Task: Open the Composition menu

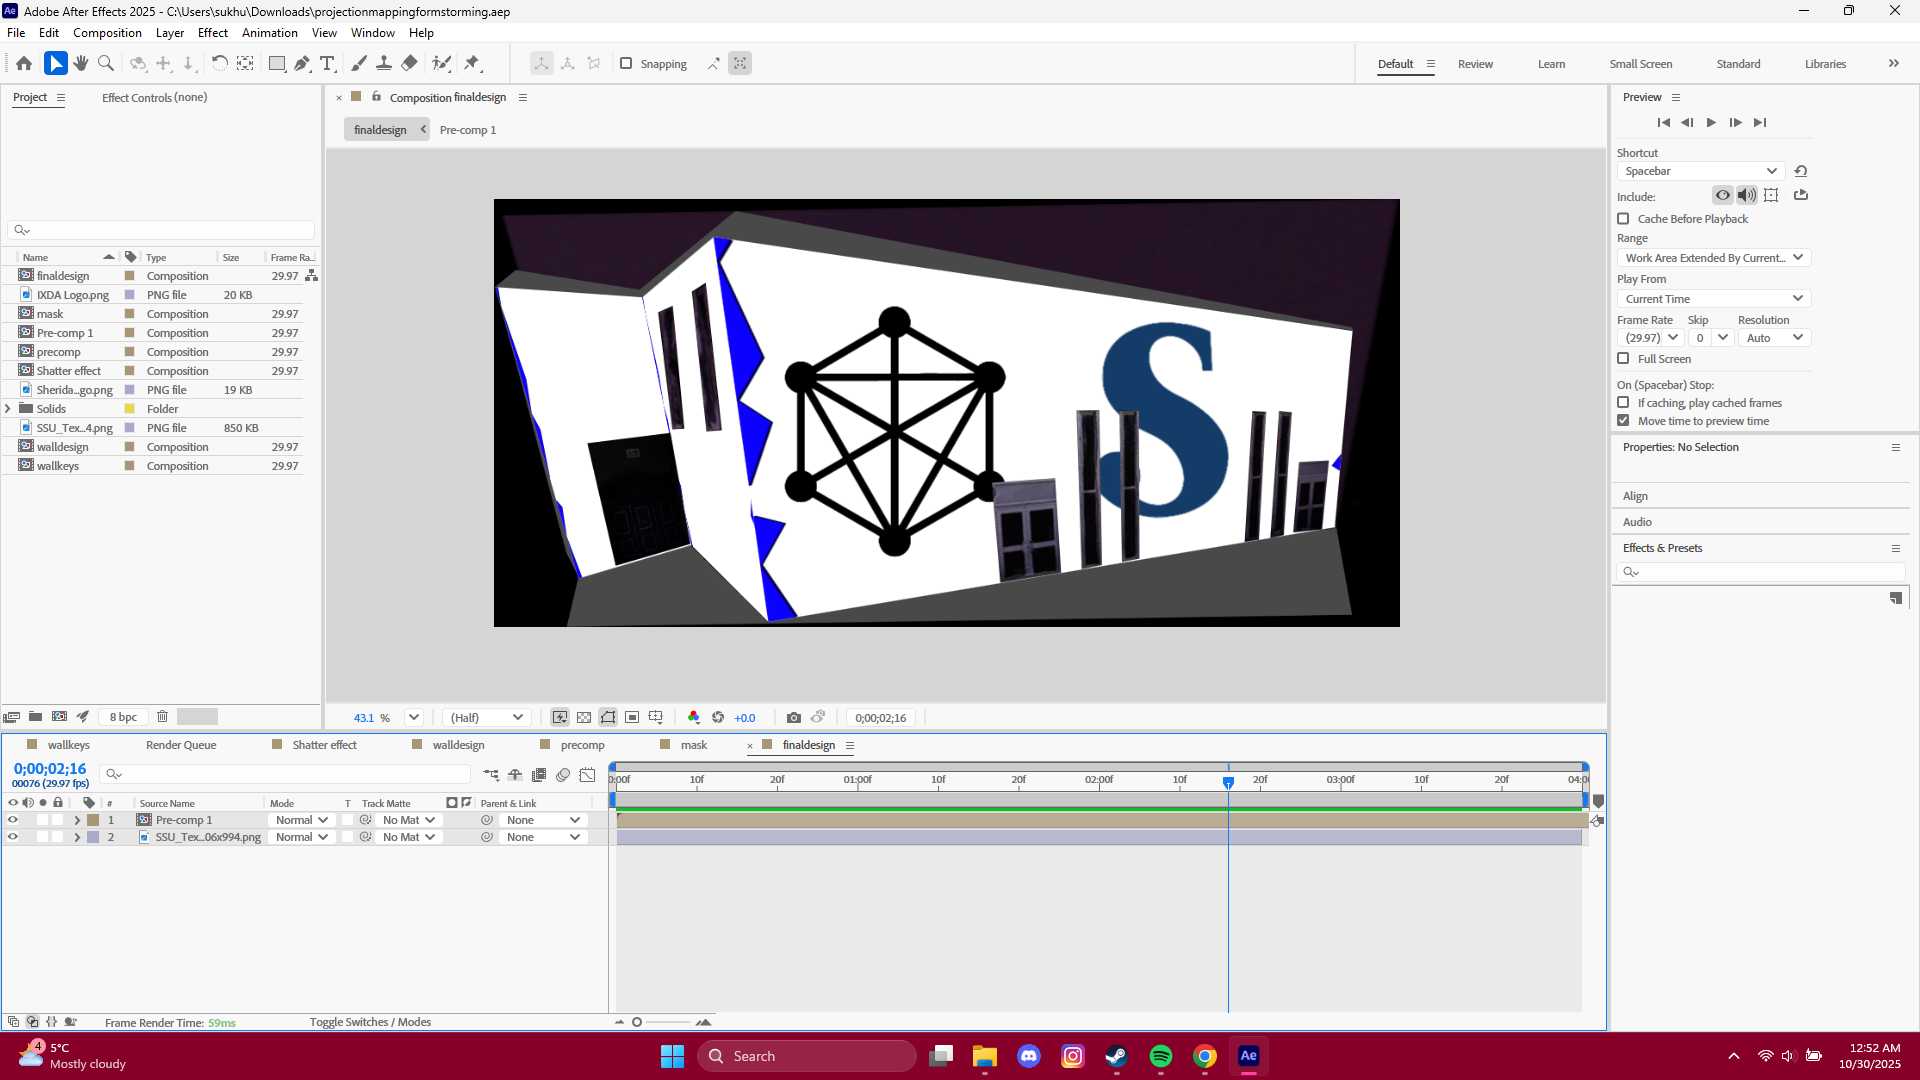Action: tap(106, 32)
